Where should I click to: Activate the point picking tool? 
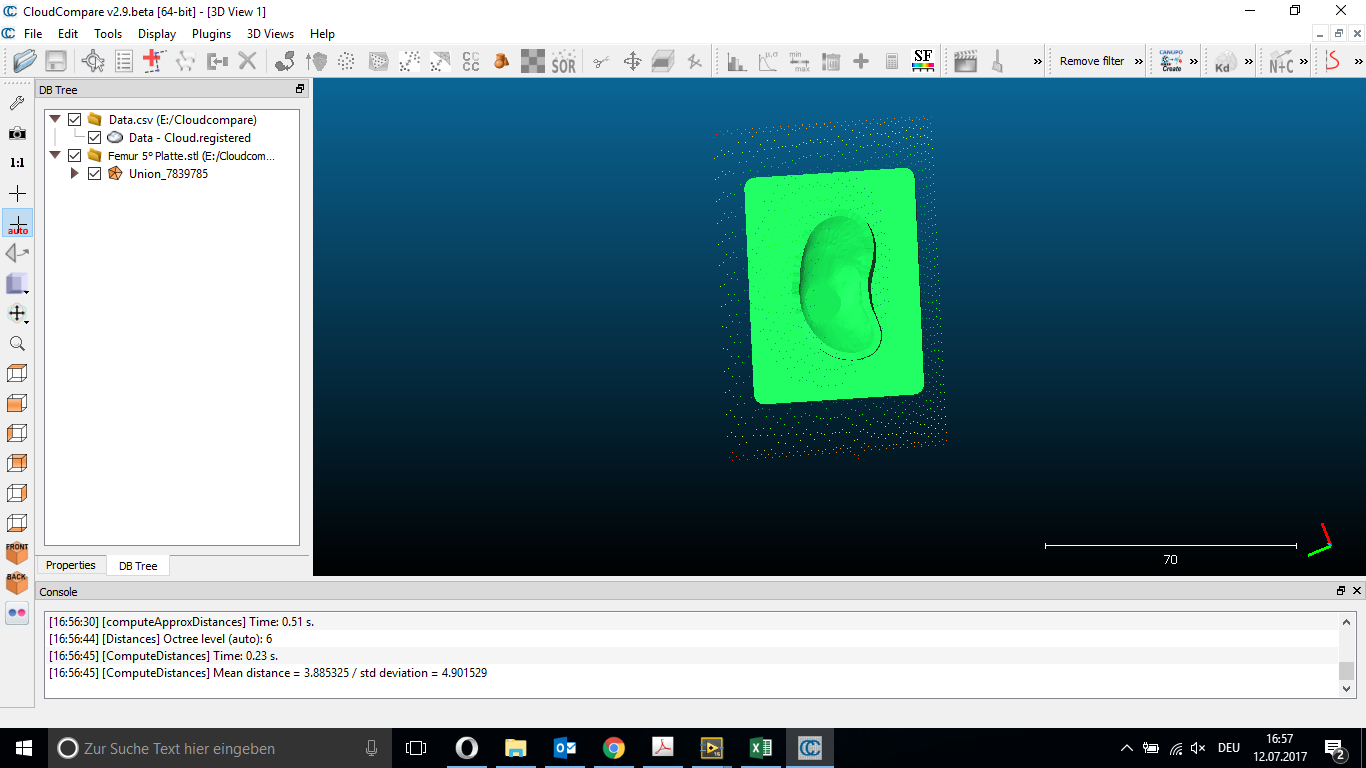[x=93, y=61]
